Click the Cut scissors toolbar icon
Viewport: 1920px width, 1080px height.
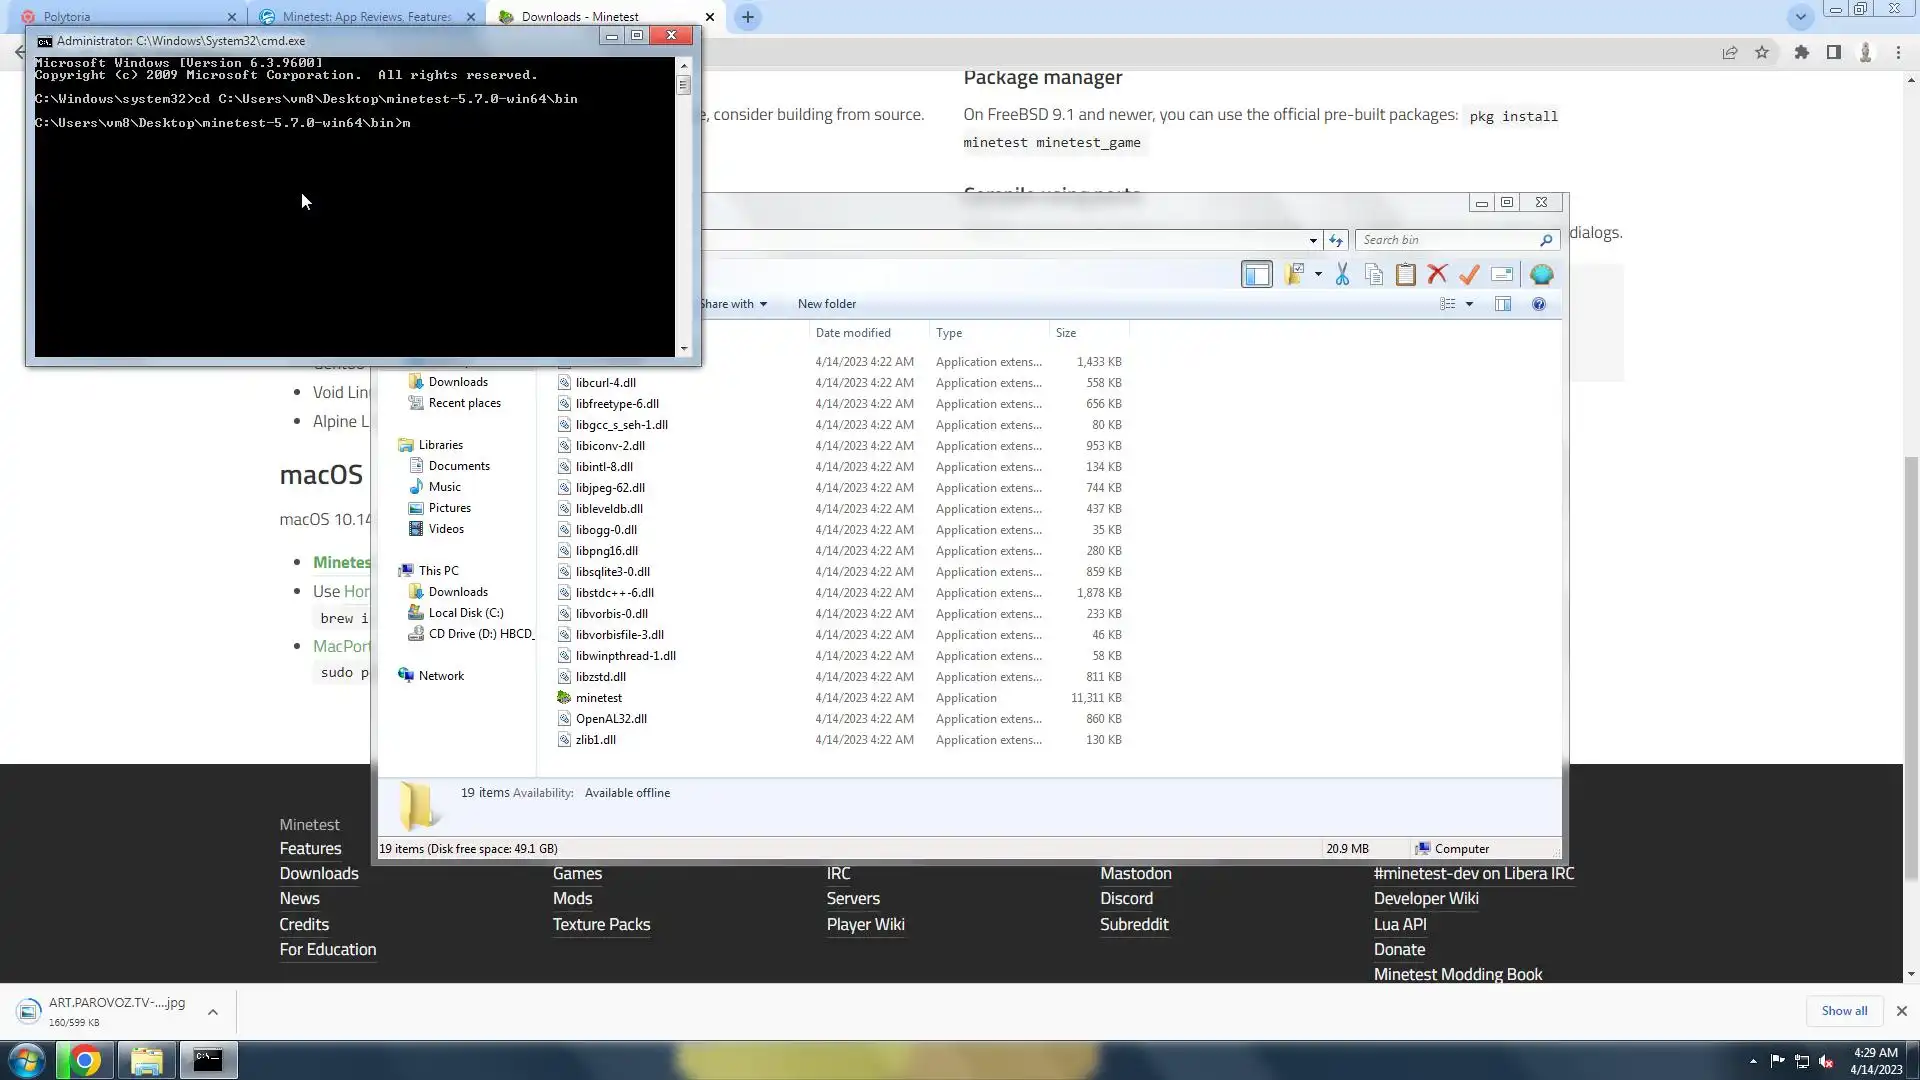tap(1342, 274)
